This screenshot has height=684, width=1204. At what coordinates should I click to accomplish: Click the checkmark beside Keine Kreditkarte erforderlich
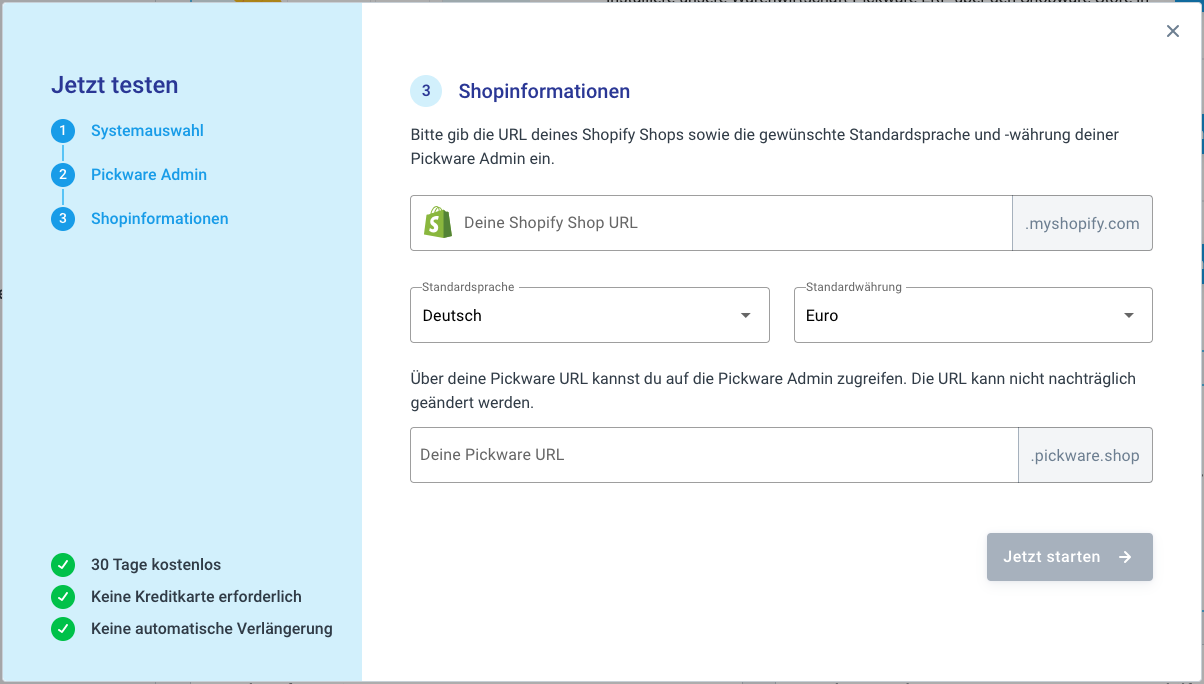pyautogui.click(x=63, y=597)
